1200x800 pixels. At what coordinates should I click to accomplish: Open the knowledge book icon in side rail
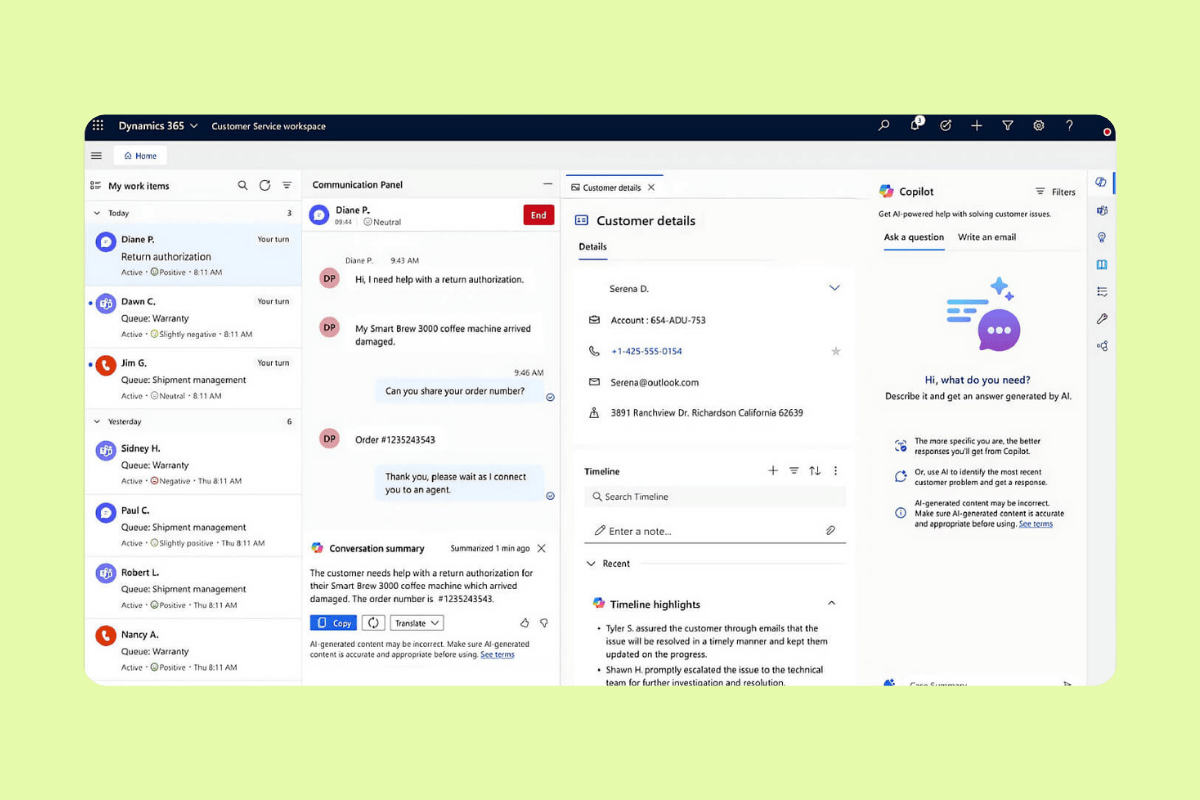click(x=1101, y=265)
